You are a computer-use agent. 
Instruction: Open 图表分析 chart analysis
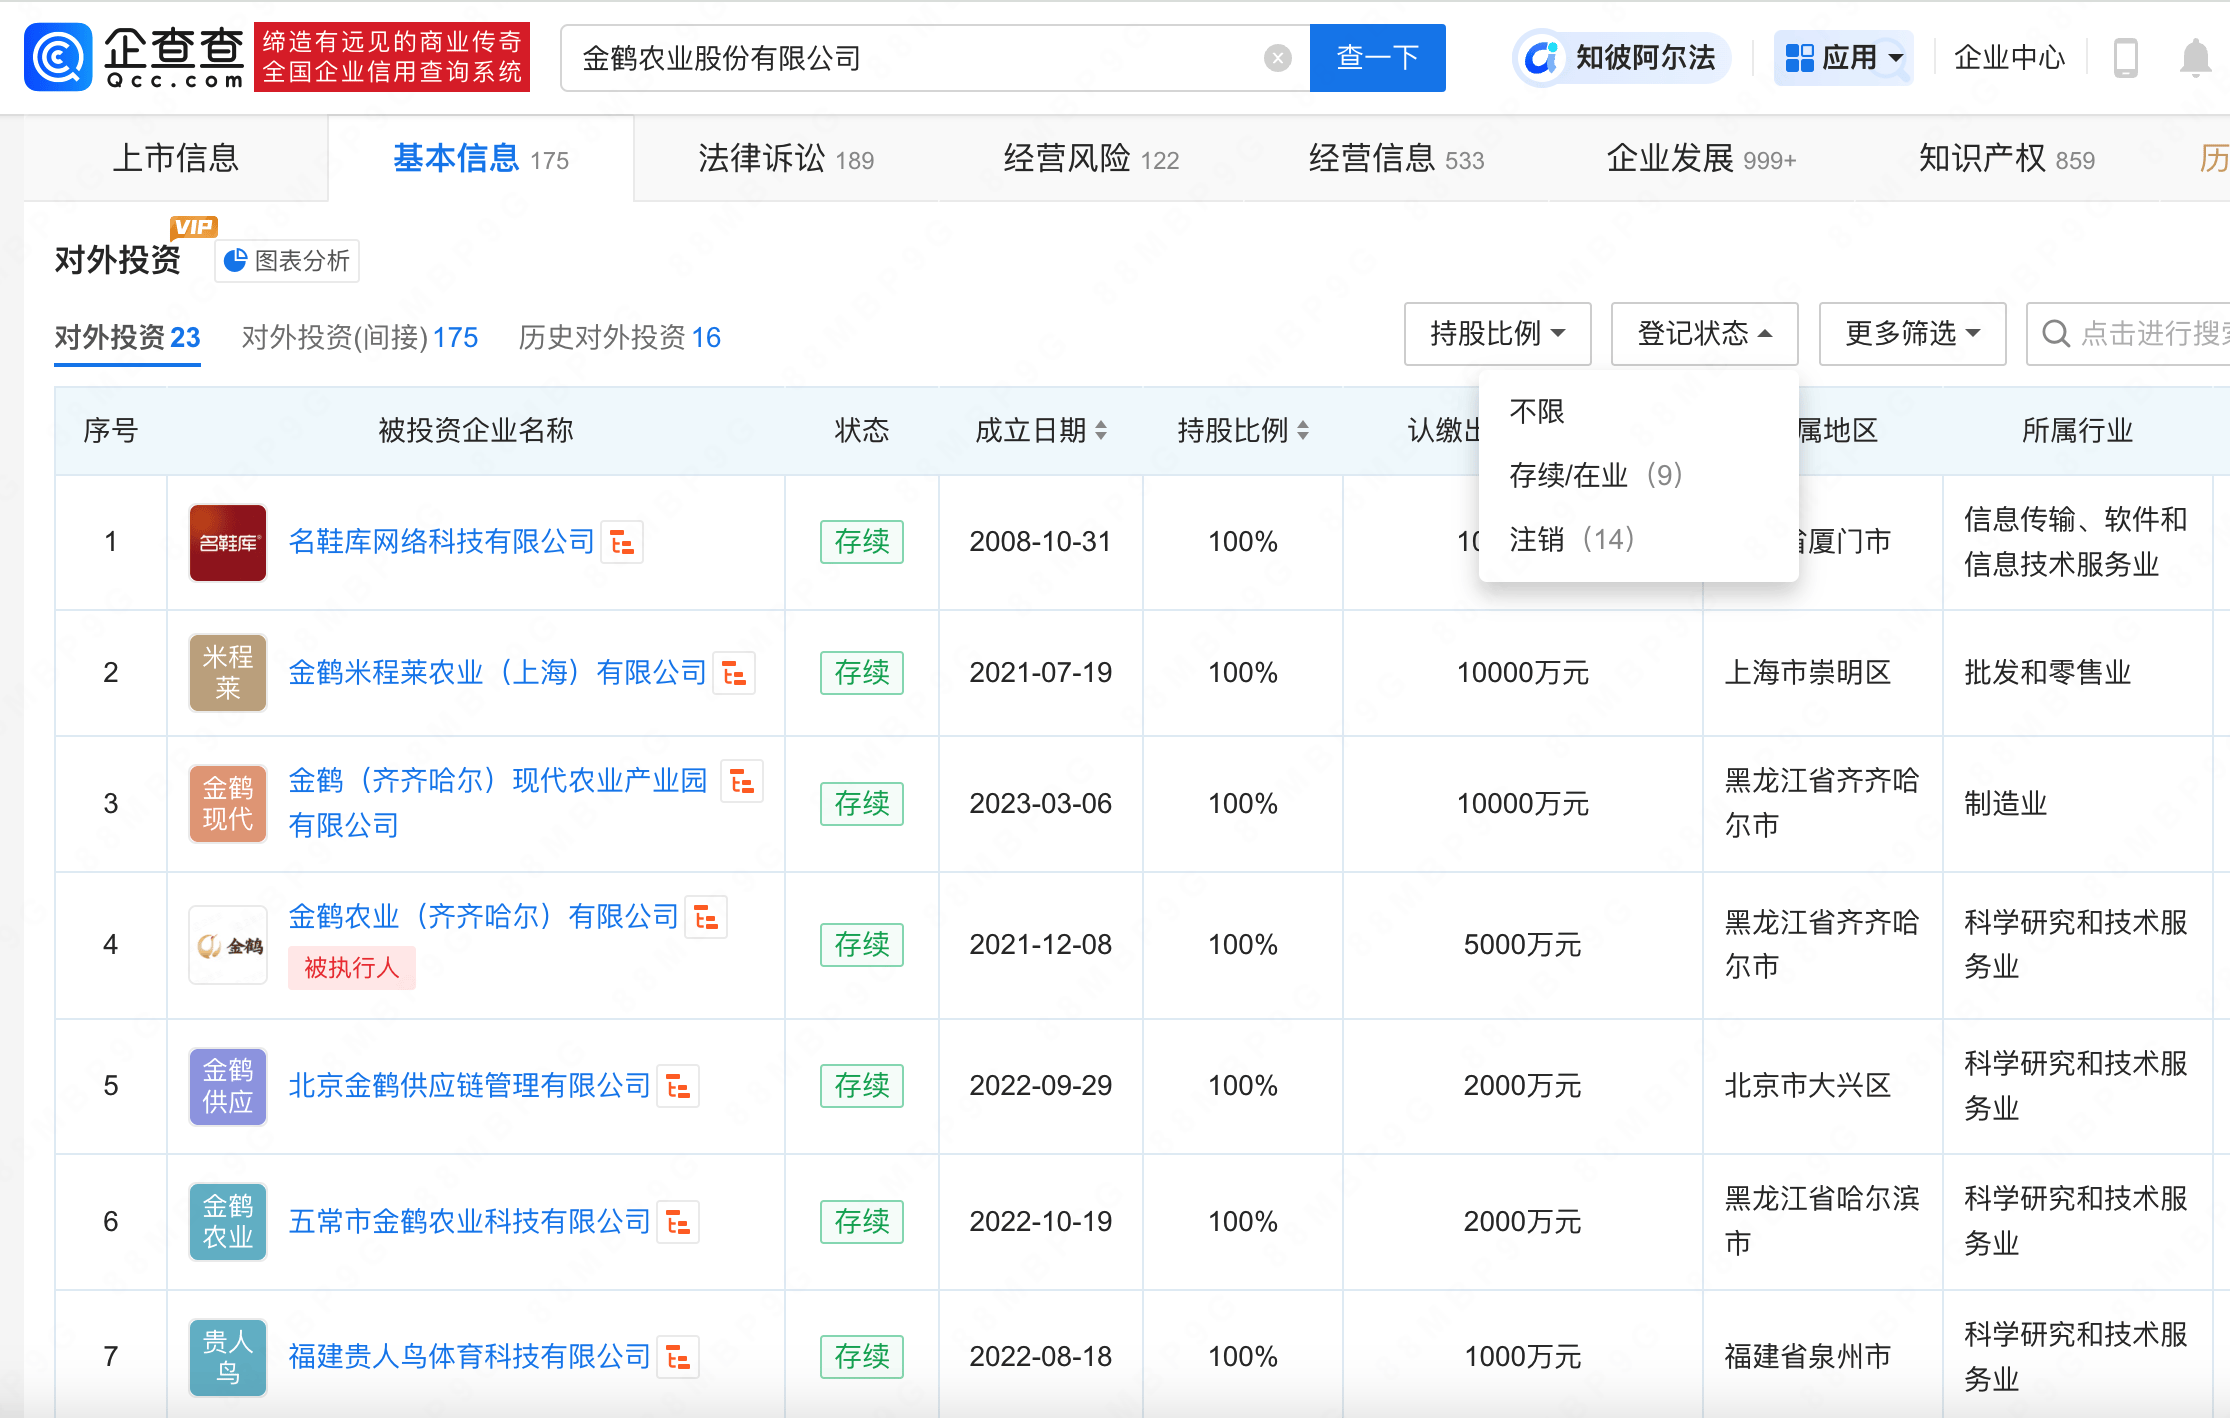287,261
